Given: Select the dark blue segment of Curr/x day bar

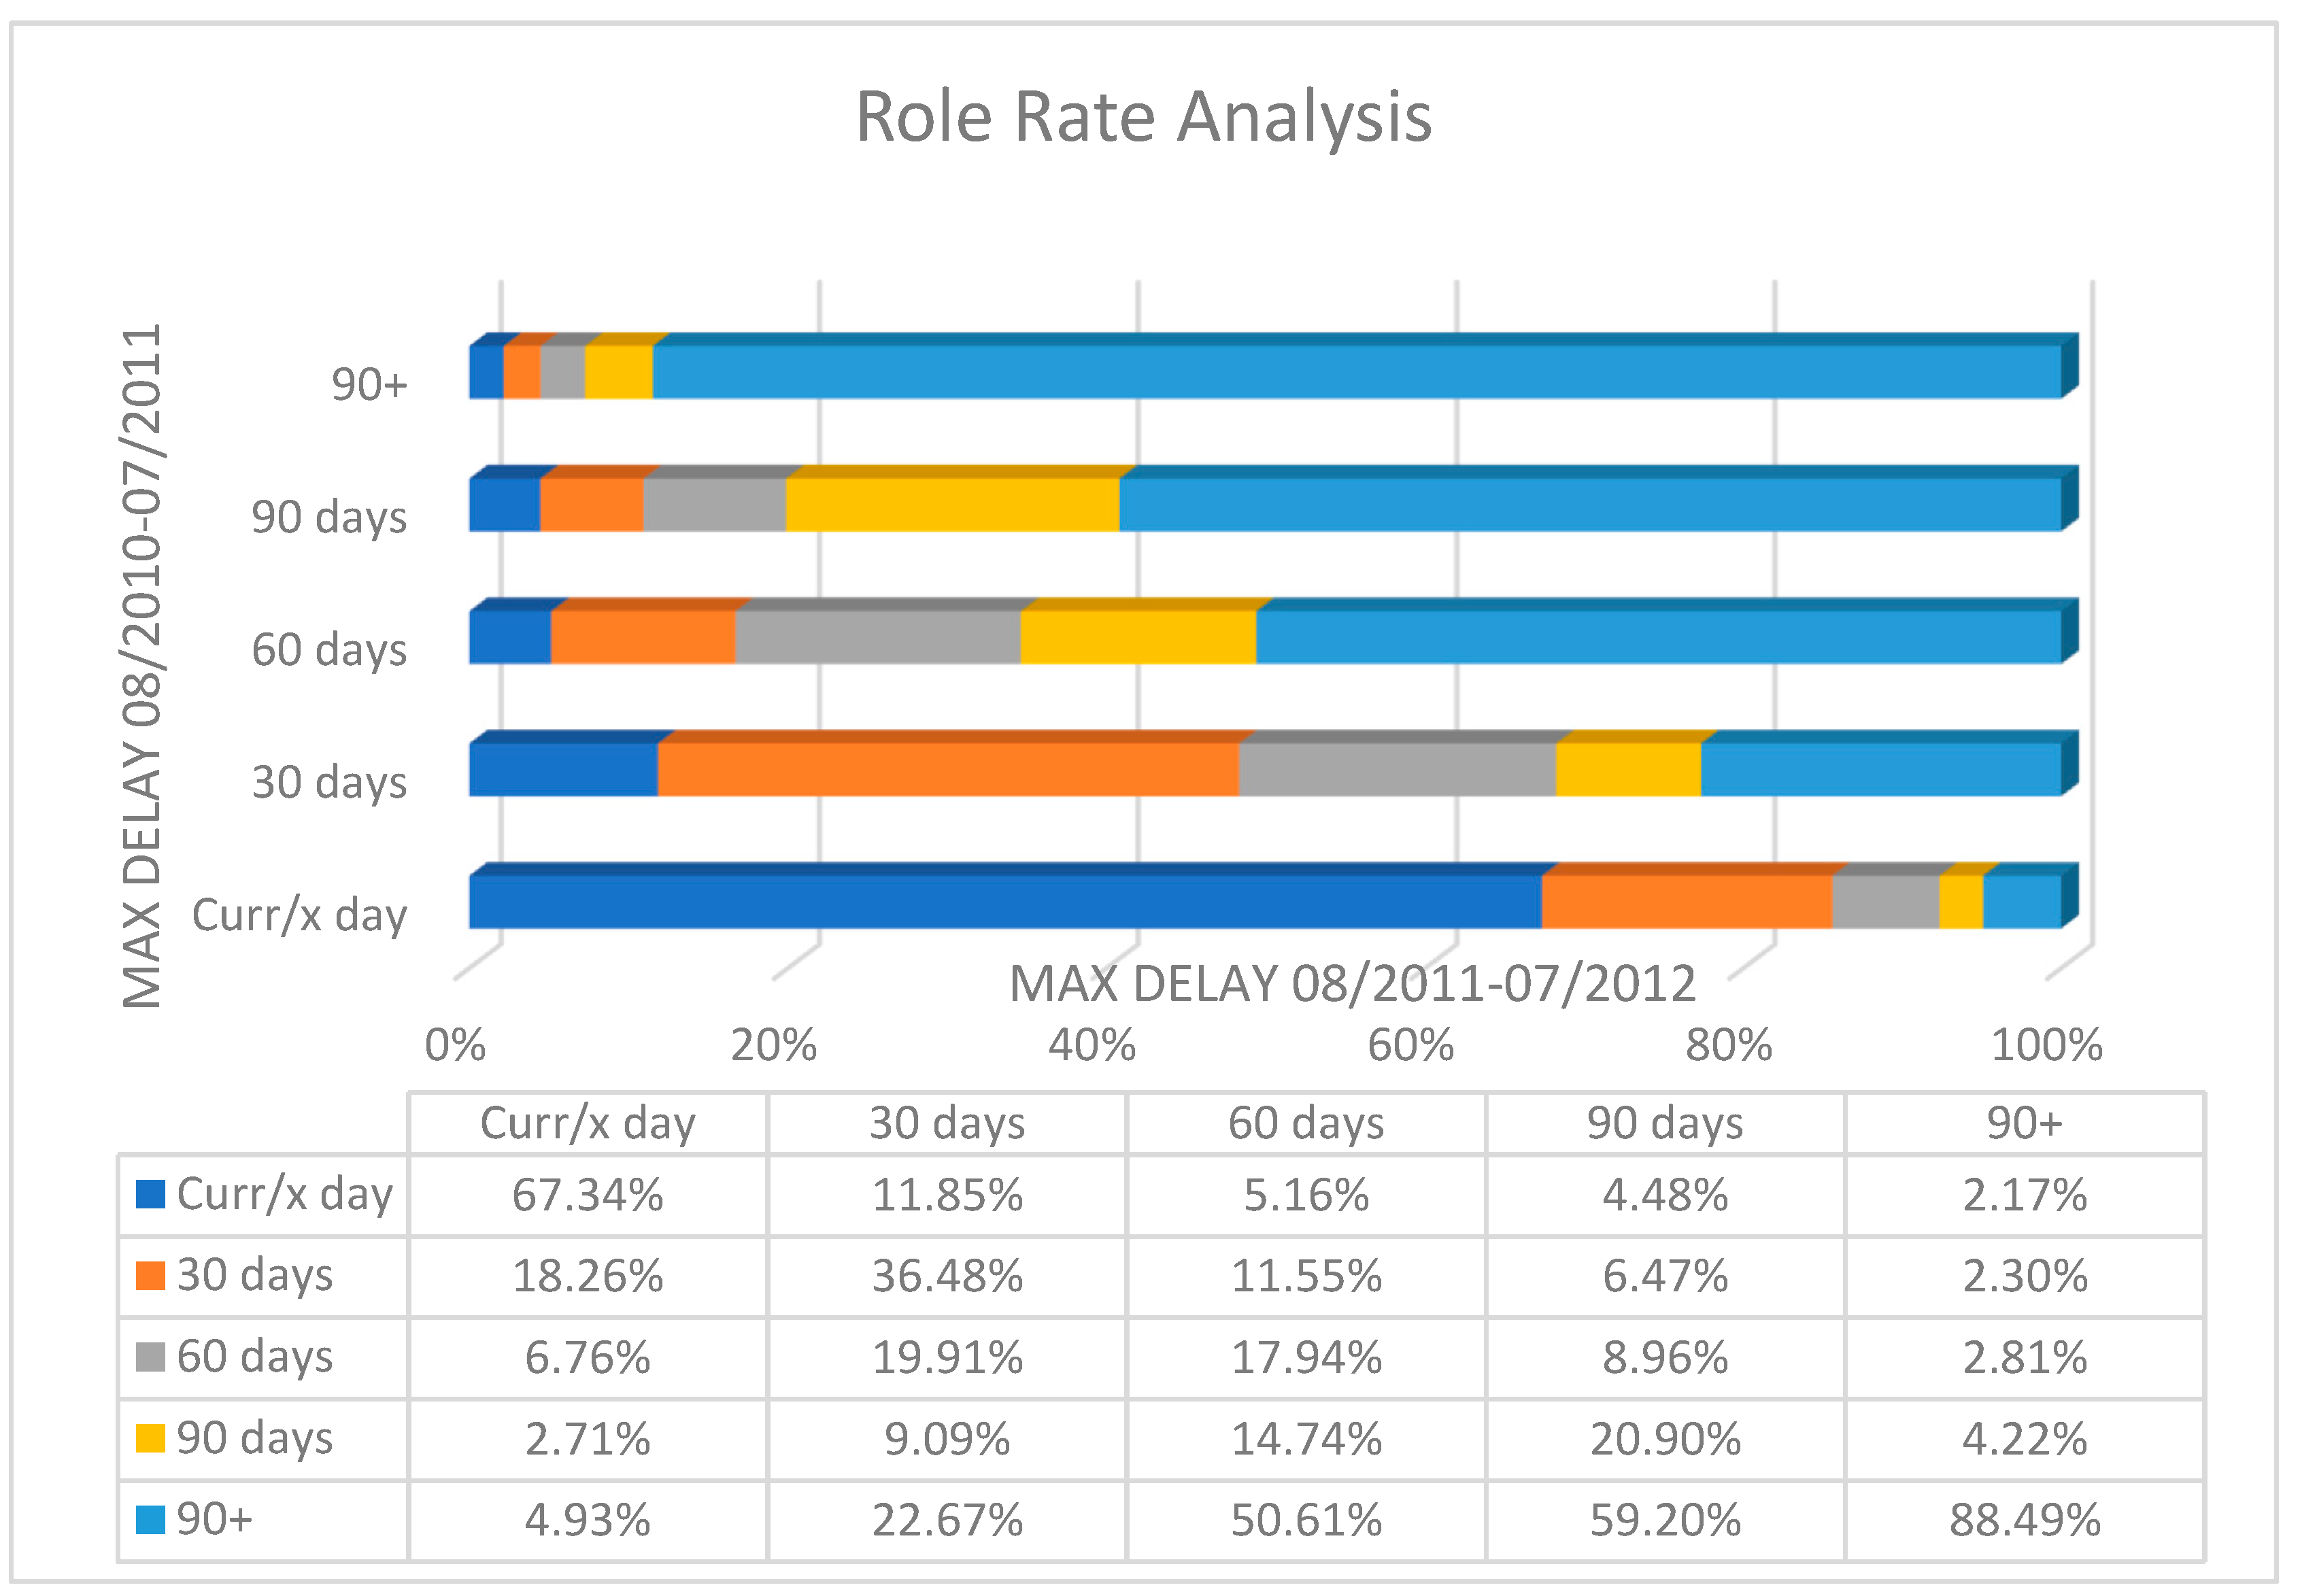Looking at the screenshot, I should pos(1004,901).
